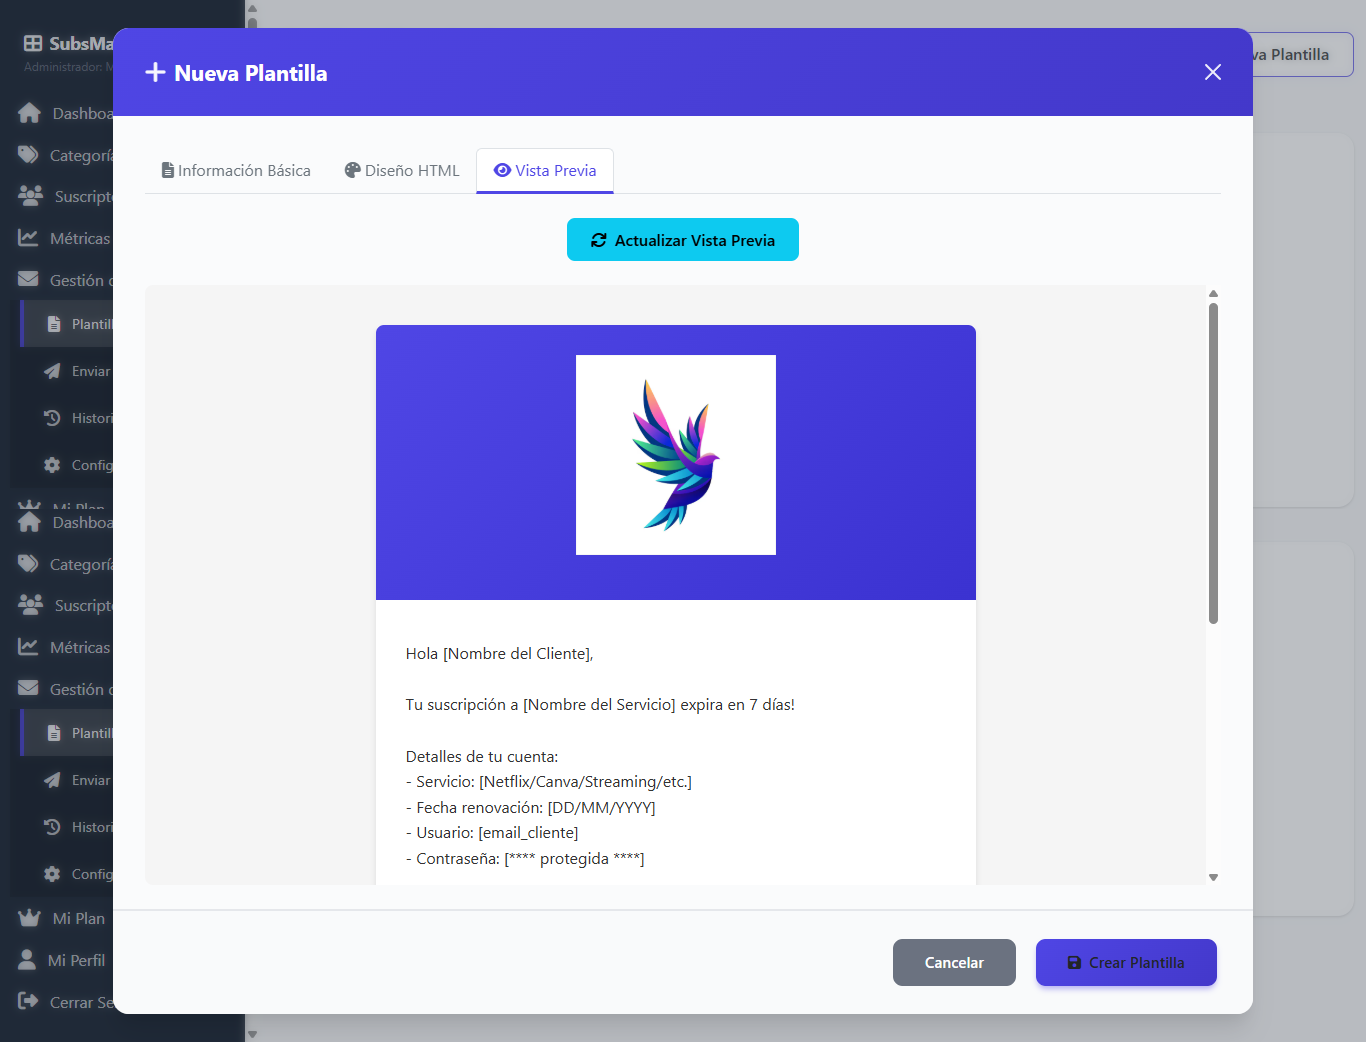Screen dimensions: 1366x1042
Task: Click the SubsMa grid logo icon
Action: point(33,43)
